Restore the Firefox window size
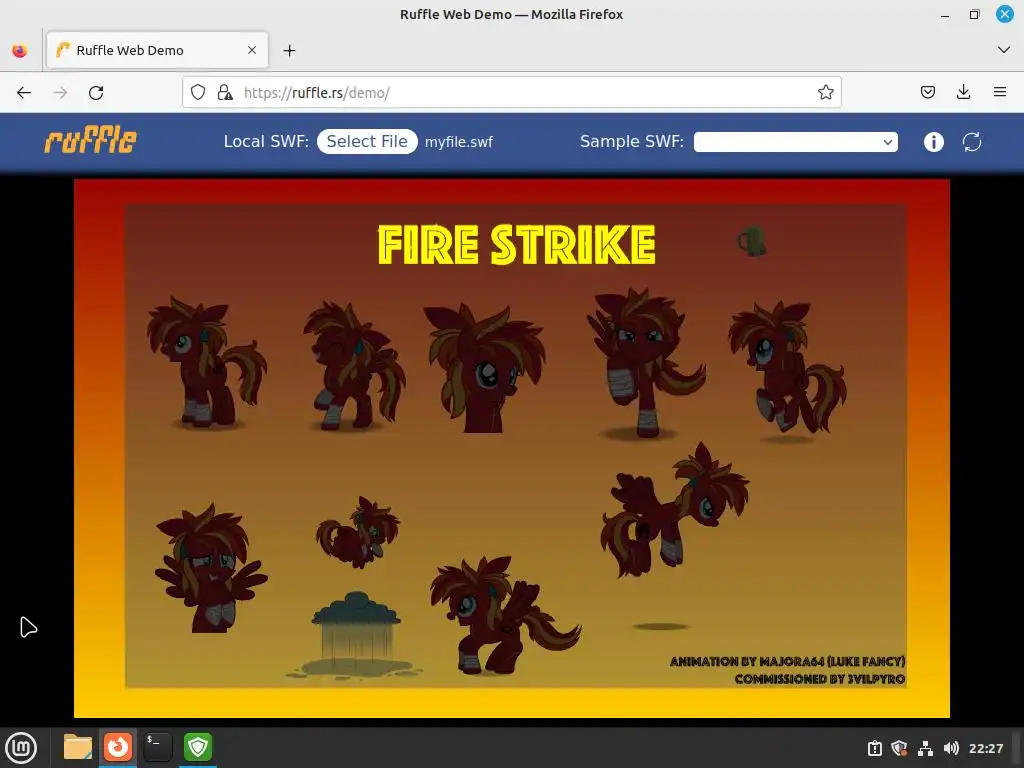Image resolution: width=1024 pixels, height=768 pixels. coord(974,14)
